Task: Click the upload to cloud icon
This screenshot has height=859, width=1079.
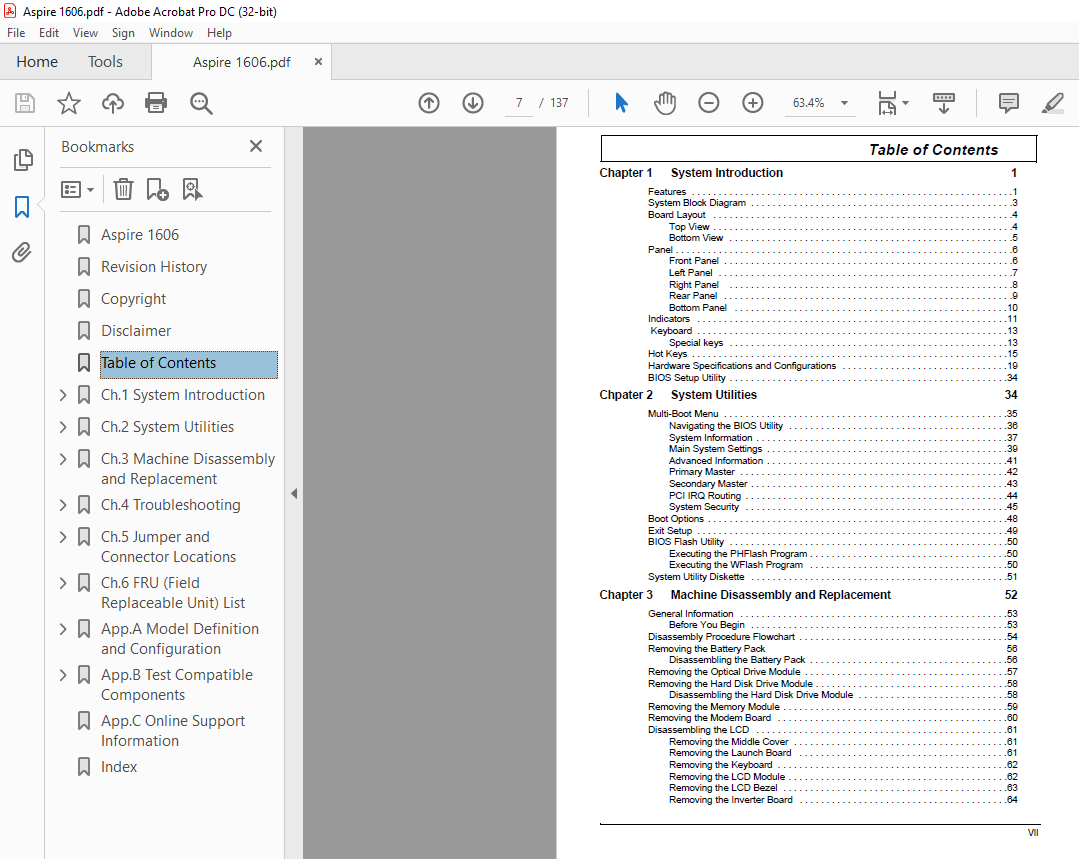Action: (x=113, y=103)
